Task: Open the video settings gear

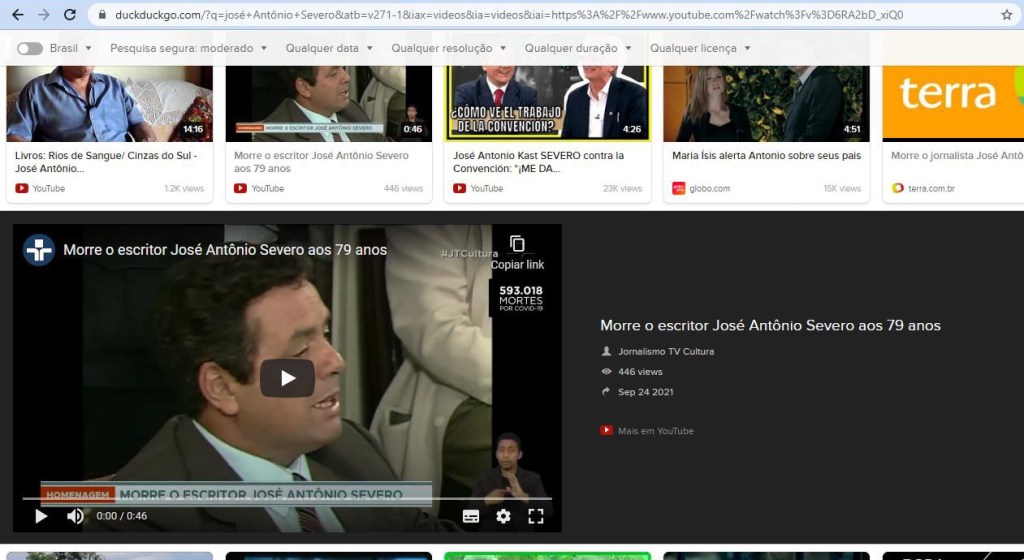Action: tap(503, 516)
